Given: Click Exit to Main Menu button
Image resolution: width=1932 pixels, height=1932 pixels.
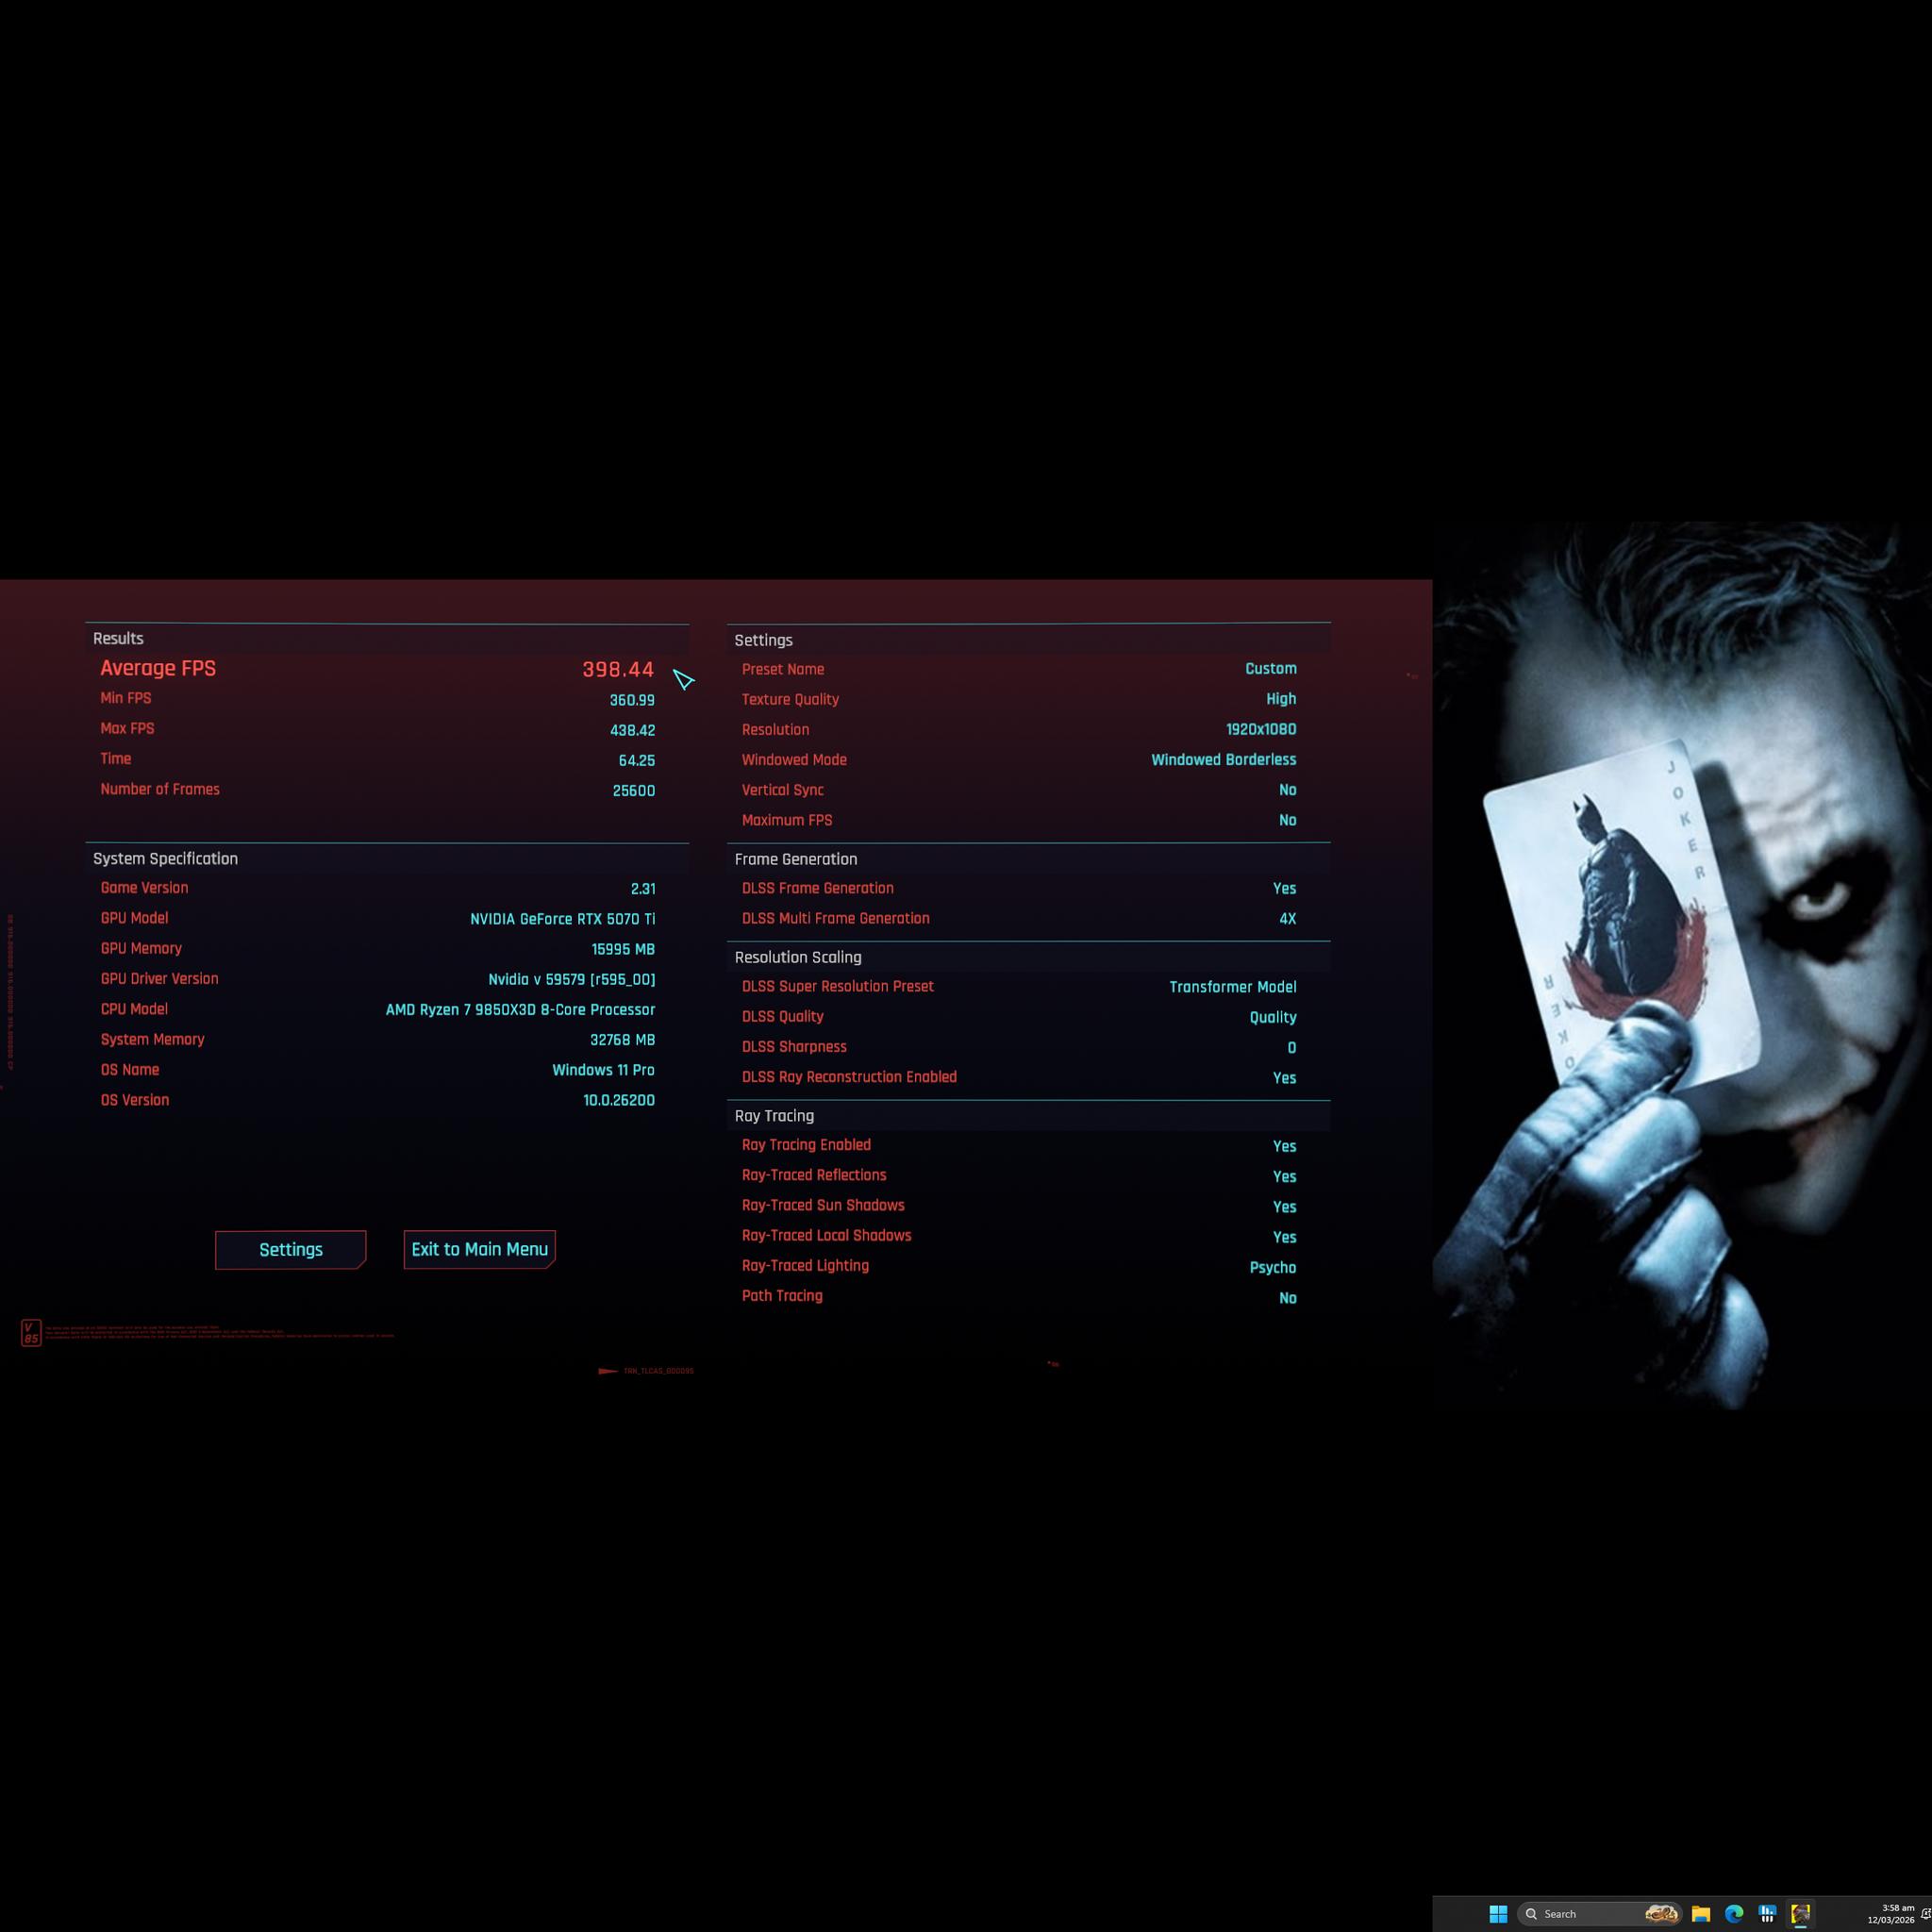Looking at the screenshot, I should pos(479,1250).
